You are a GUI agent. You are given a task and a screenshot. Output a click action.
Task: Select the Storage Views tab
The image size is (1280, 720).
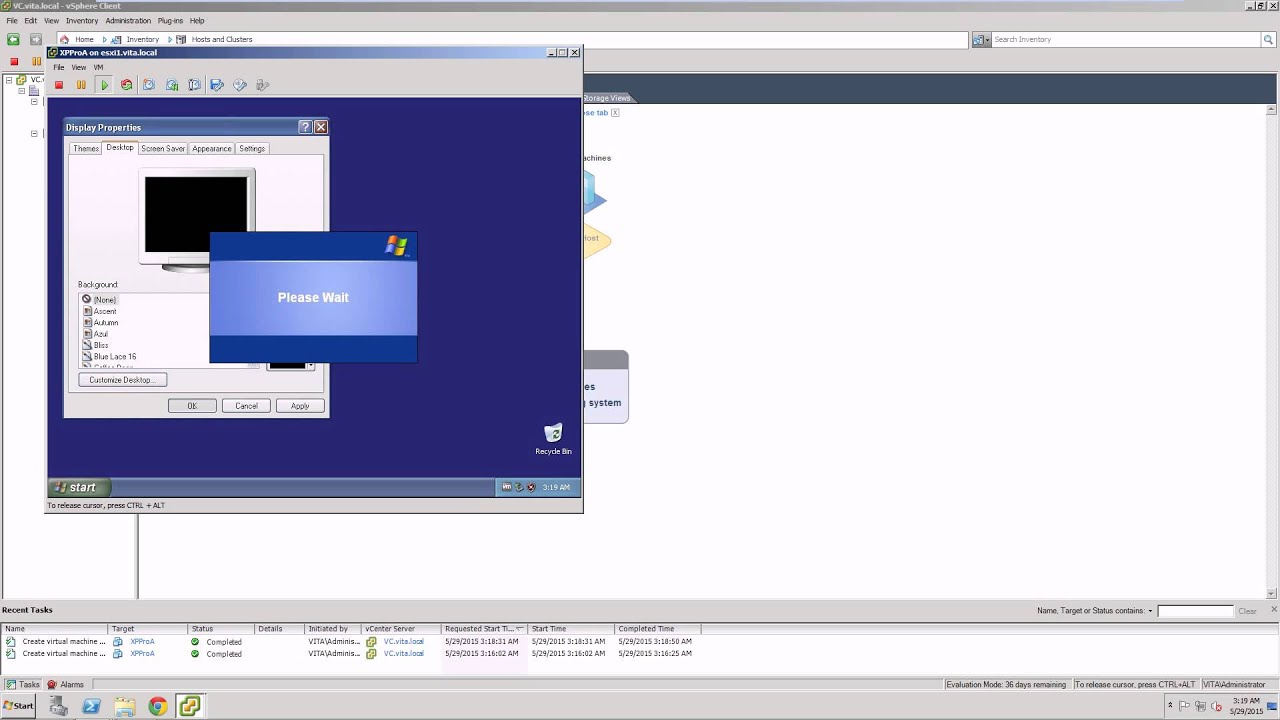[608, 98]
